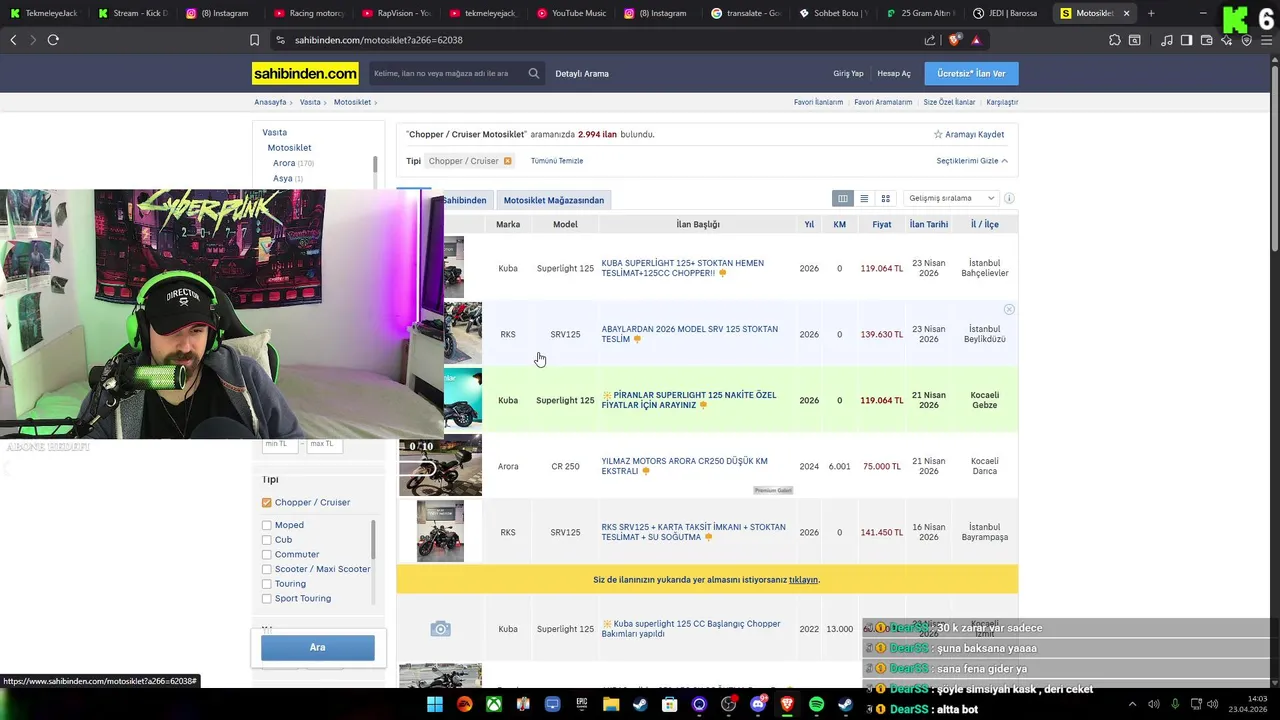
Task: Sort by the KM column header
Action: (x=840, y=225)
